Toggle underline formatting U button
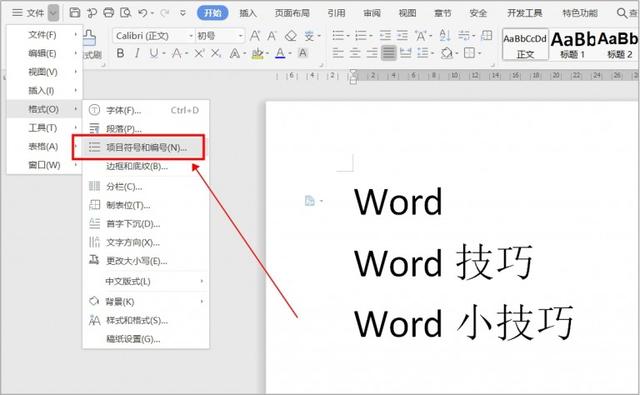The height and width of the screenshot is (395, 640). (x=154, y=53)
